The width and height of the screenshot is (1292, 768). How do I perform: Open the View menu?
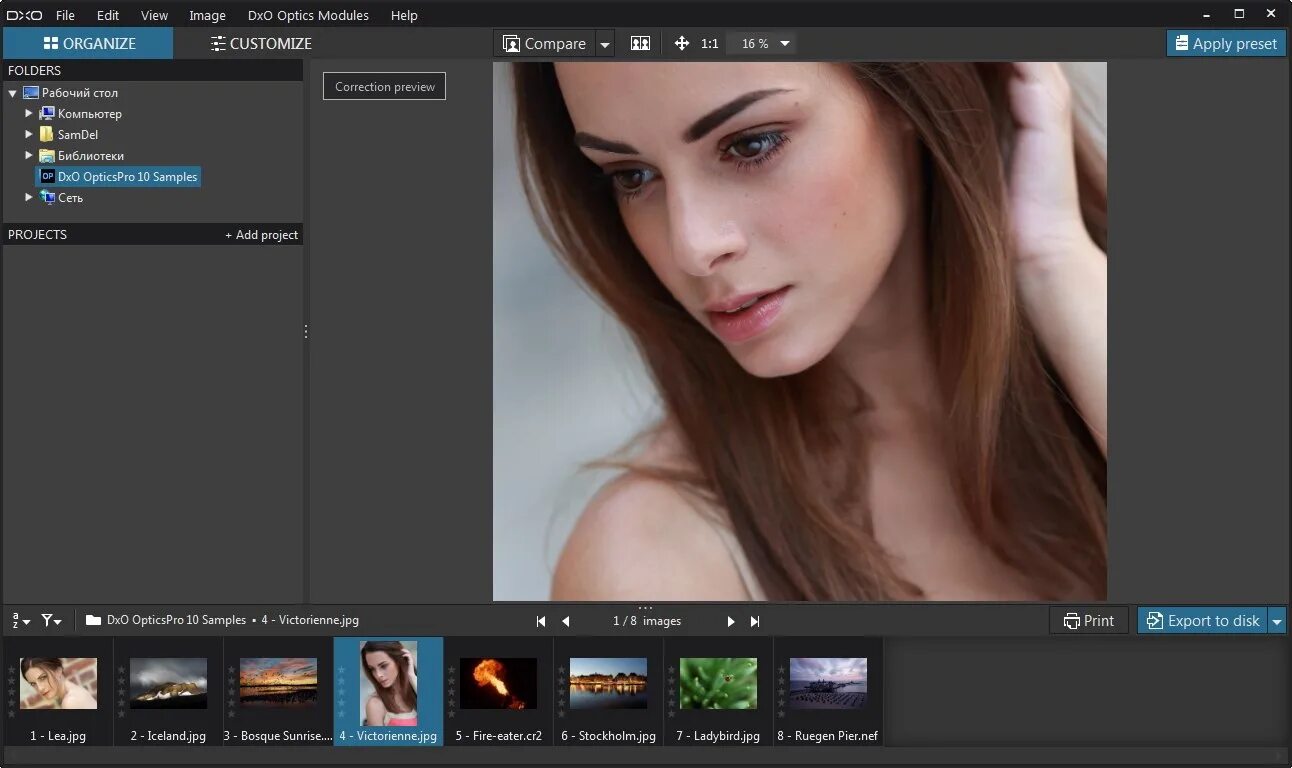(154, 15)
